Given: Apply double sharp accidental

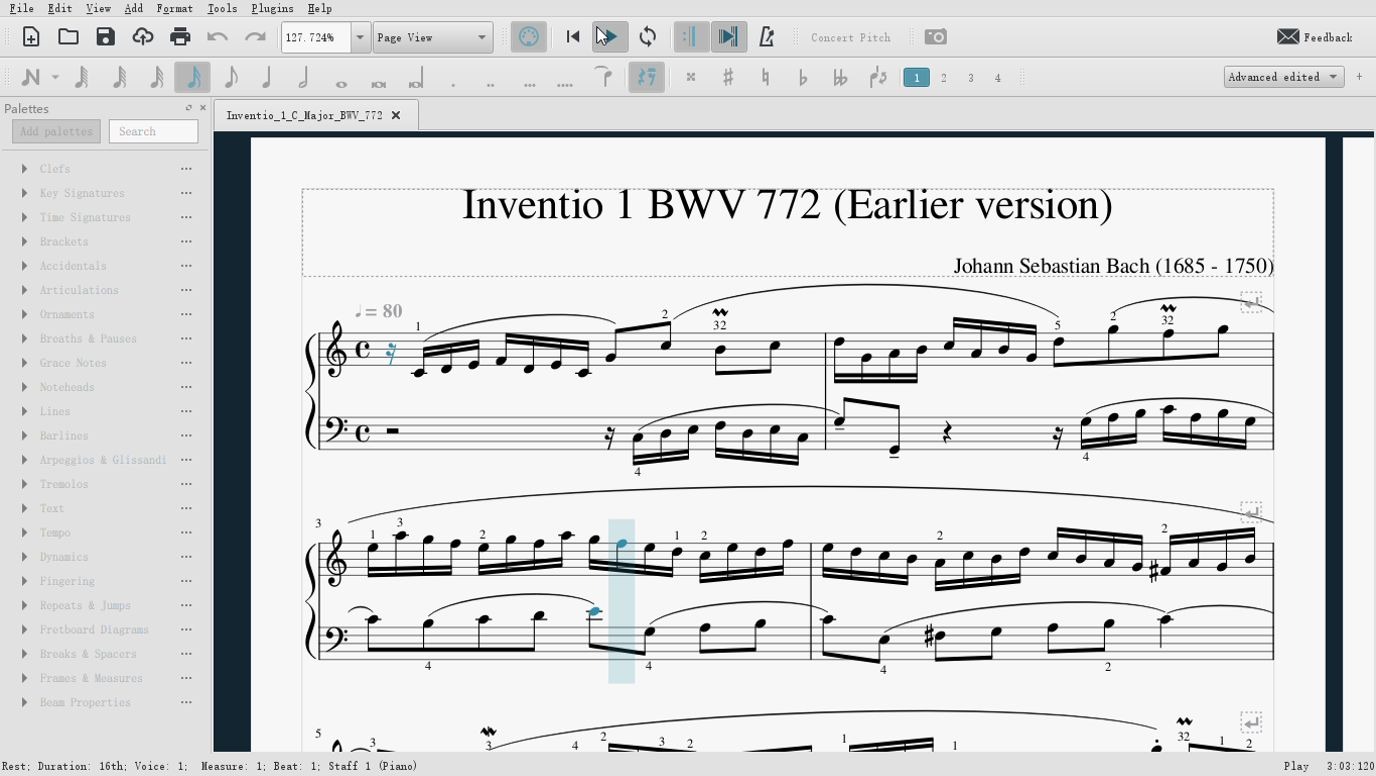Looking at the screenshot, I should pos(691,77).
